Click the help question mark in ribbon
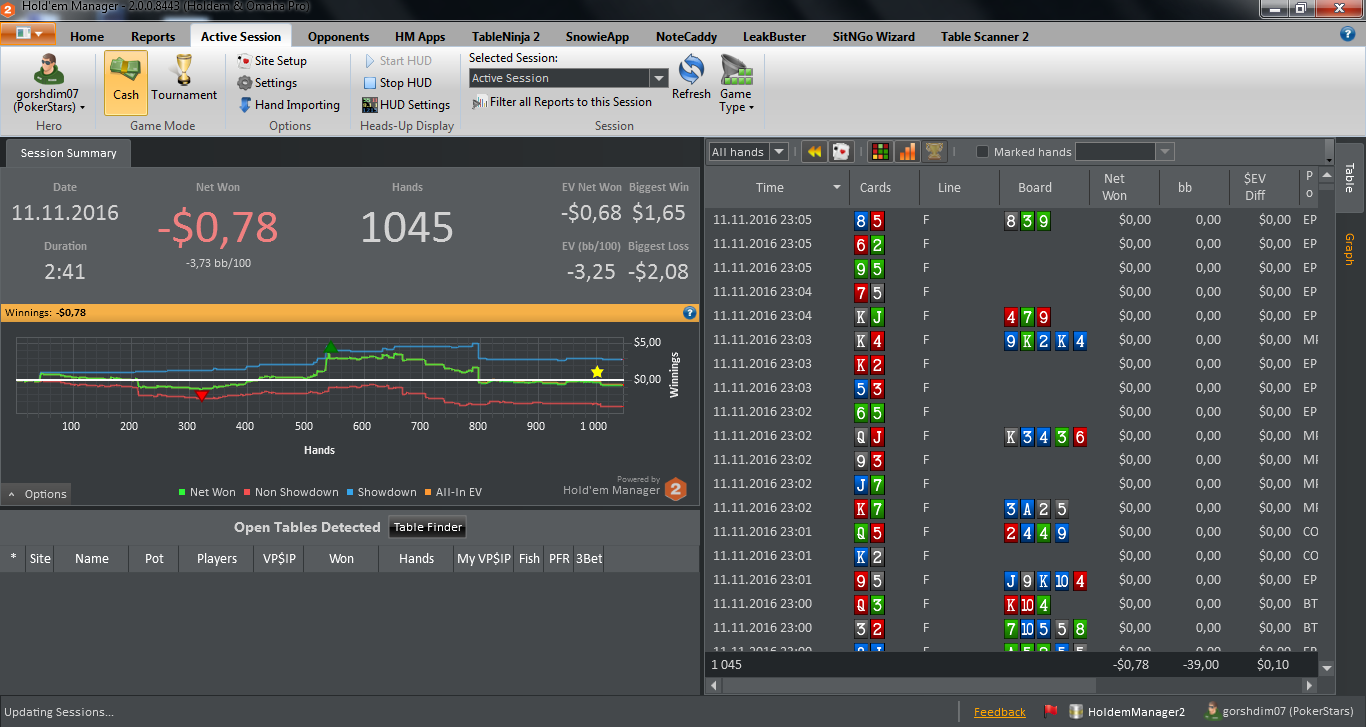The image size is (1366, 728). [1347, 33]
